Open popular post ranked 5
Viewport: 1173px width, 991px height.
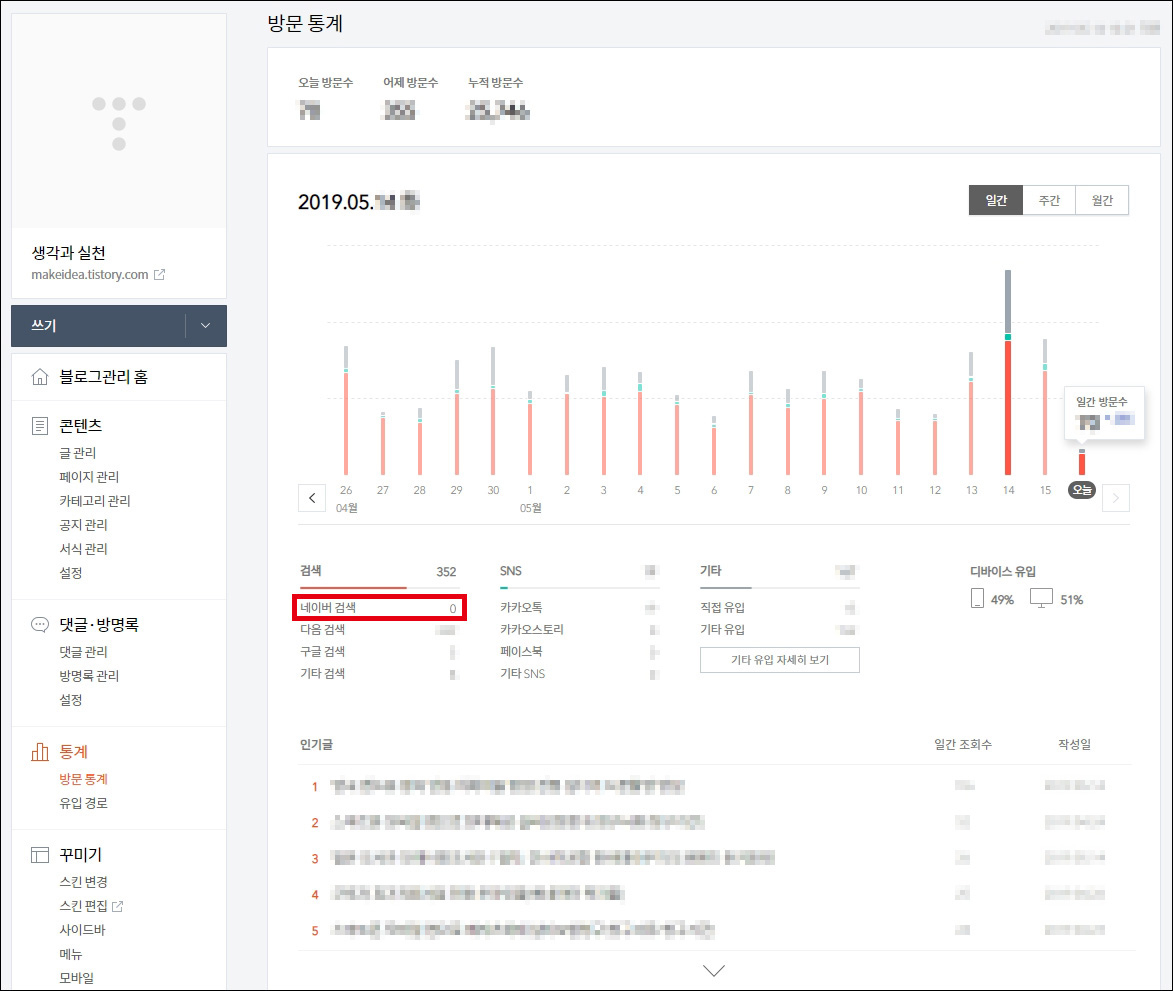(522, 930)
